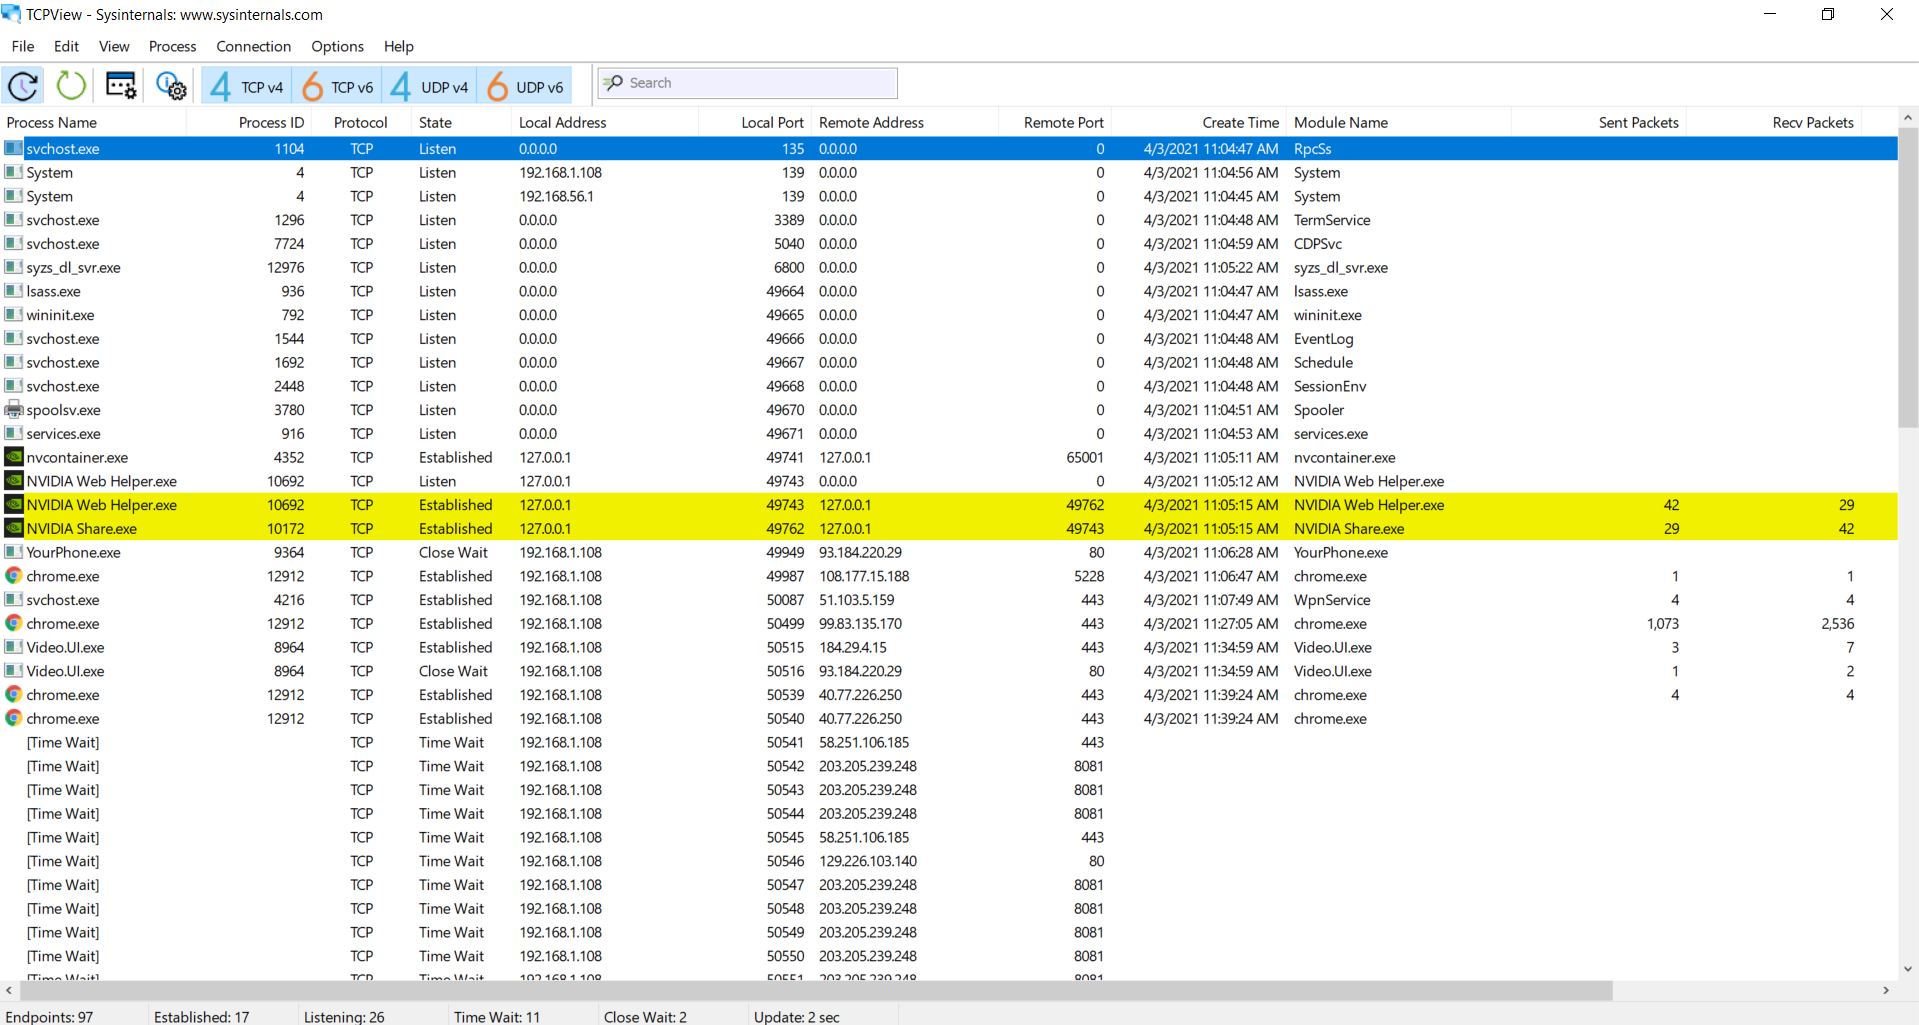Viewport: 1919px width, 1025px height.
Task: Toggle the UDP v6 filter
Action: tap(525, 87)
